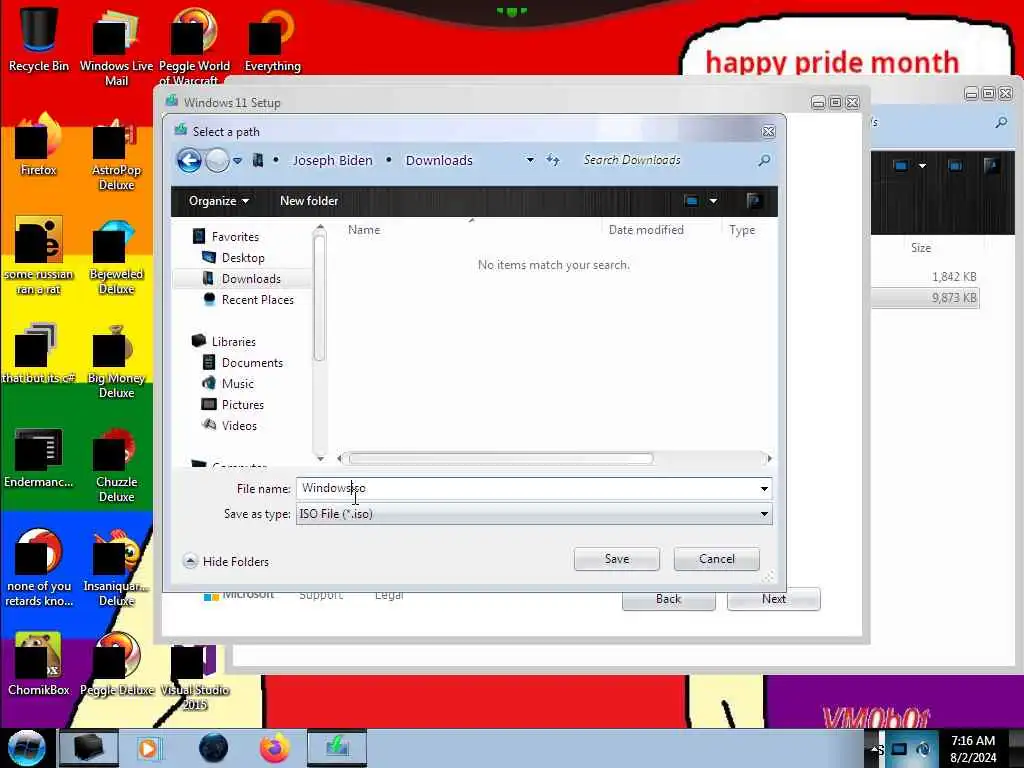Go back in Select a path dialog

[189, 160]
